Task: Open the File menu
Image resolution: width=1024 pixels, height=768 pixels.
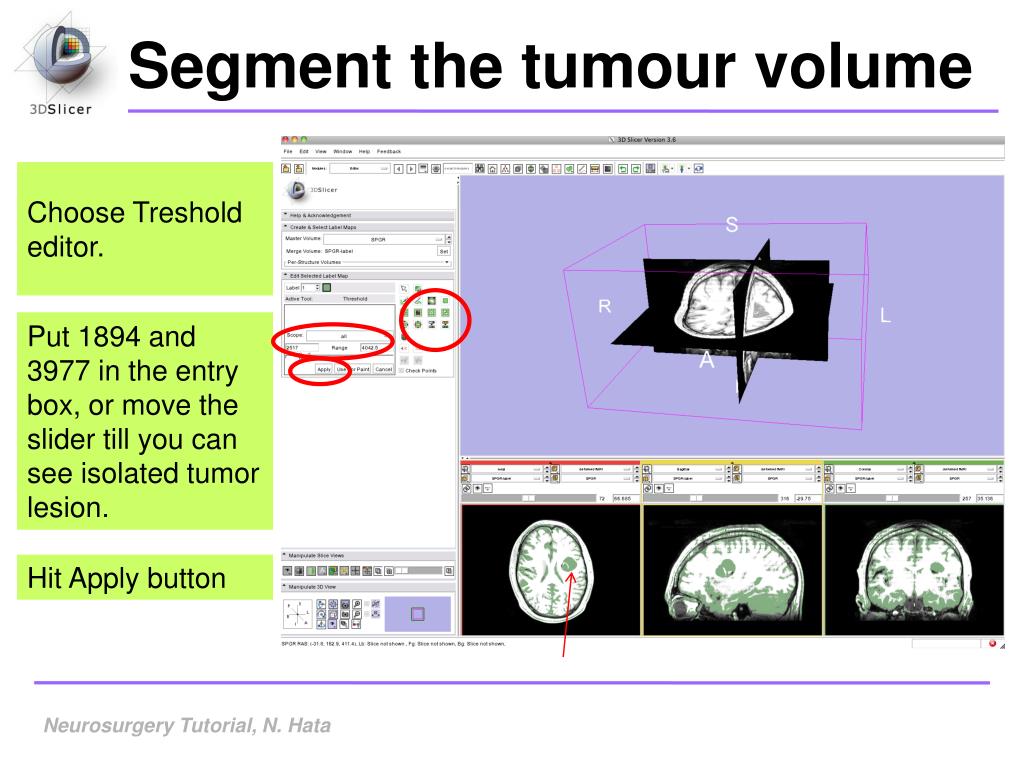Action: pyautogui.click(x=288, y=152)
